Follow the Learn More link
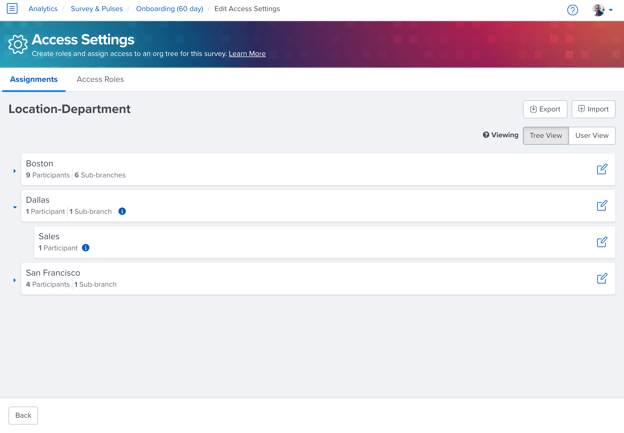The width and height of the screenshot is (624, 433). 247,54
